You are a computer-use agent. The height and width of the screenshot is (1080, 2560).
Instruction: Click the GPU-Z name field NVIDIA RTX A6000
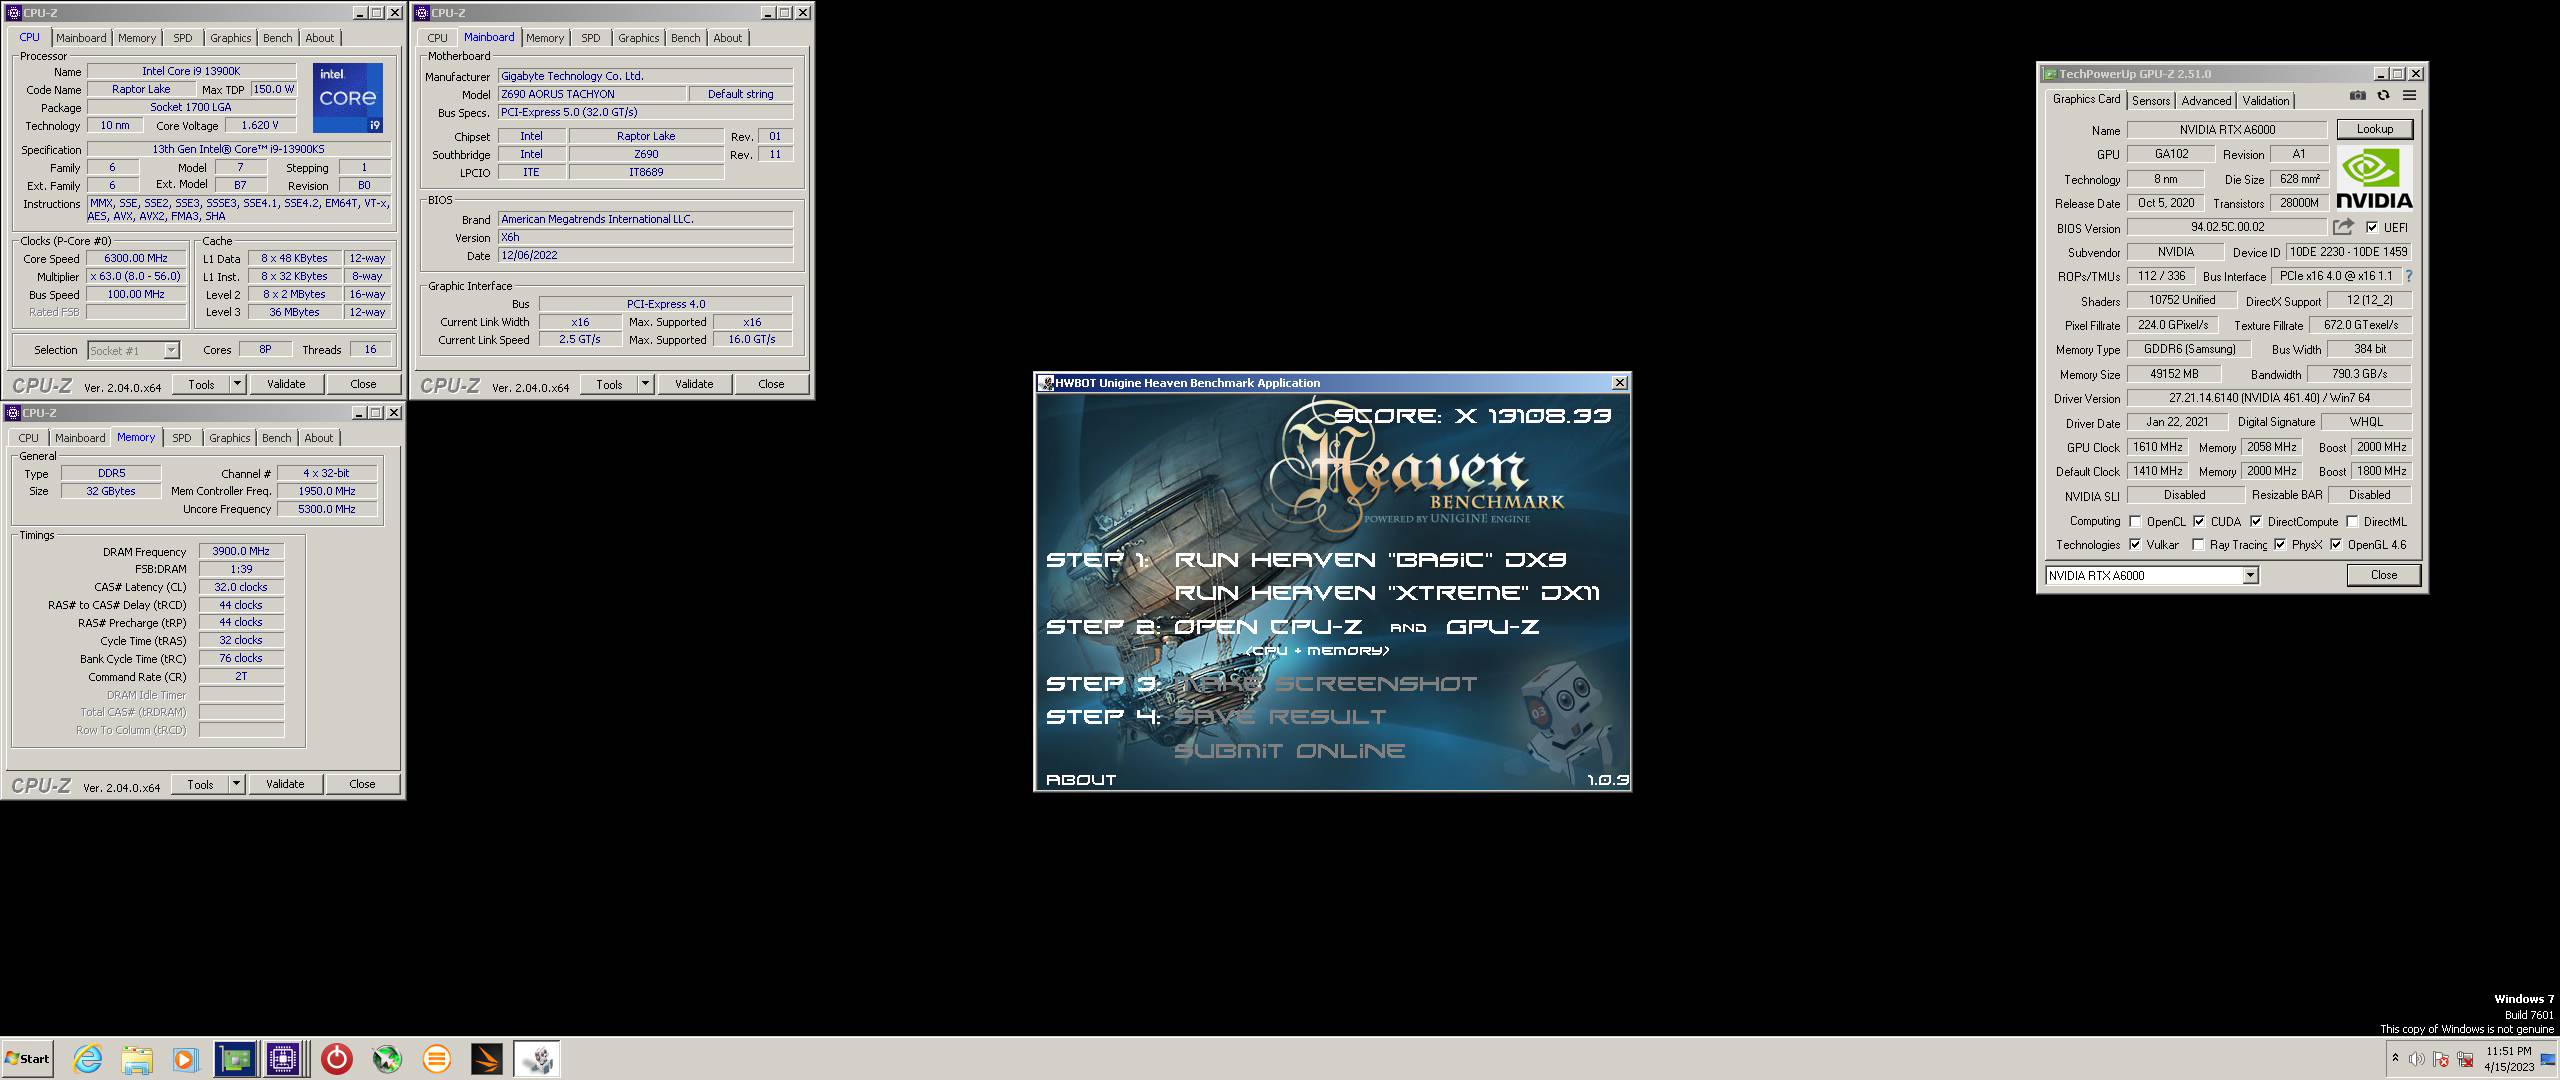click(x=2227, y=129)
